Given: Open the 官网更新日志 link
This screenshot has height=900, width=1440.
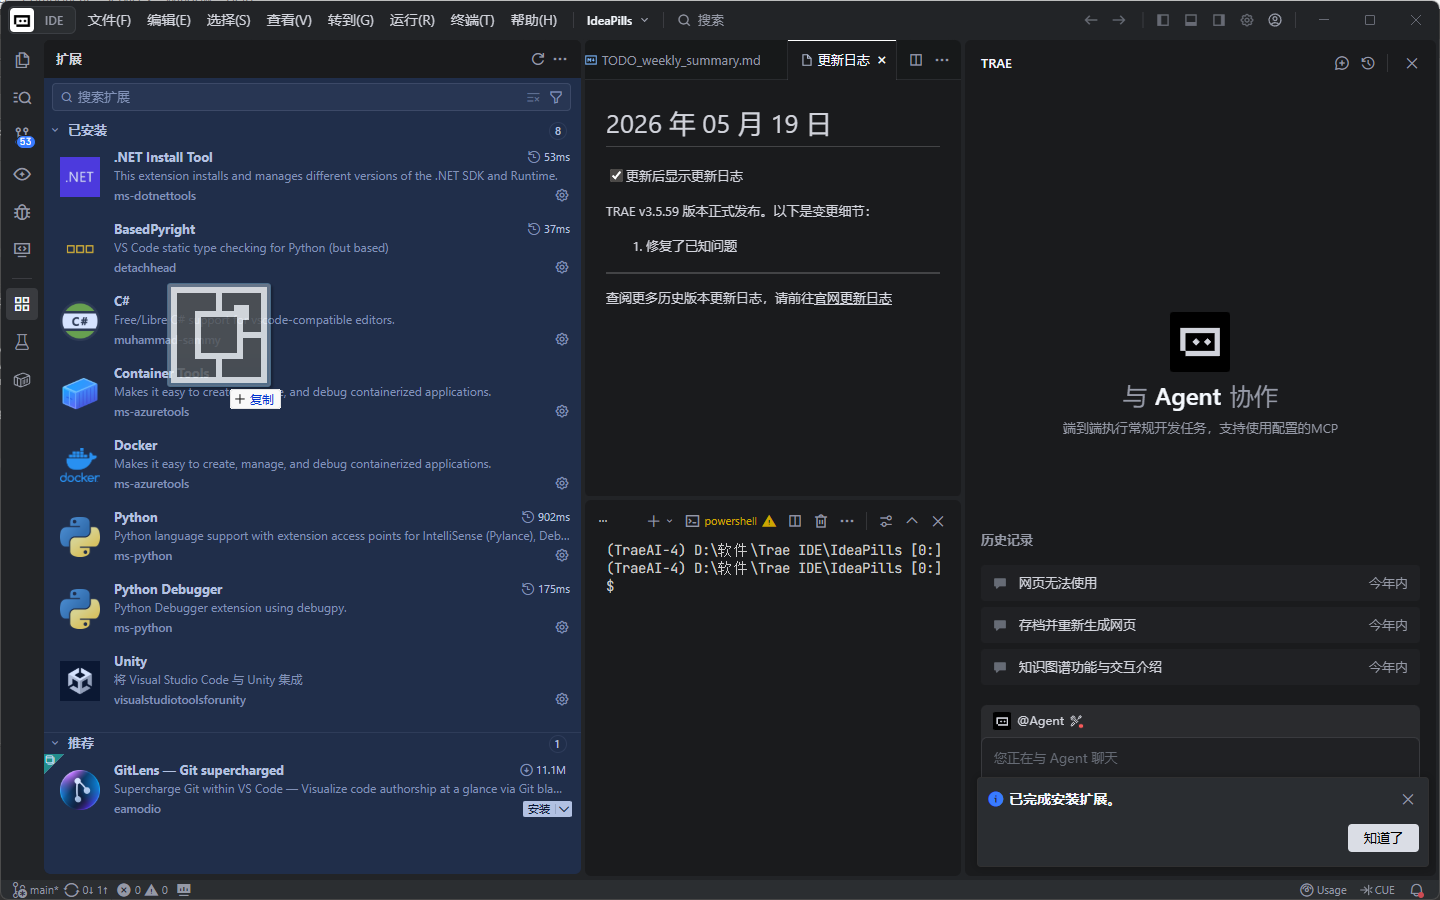Looking at the screenshot, I should 853,298.
